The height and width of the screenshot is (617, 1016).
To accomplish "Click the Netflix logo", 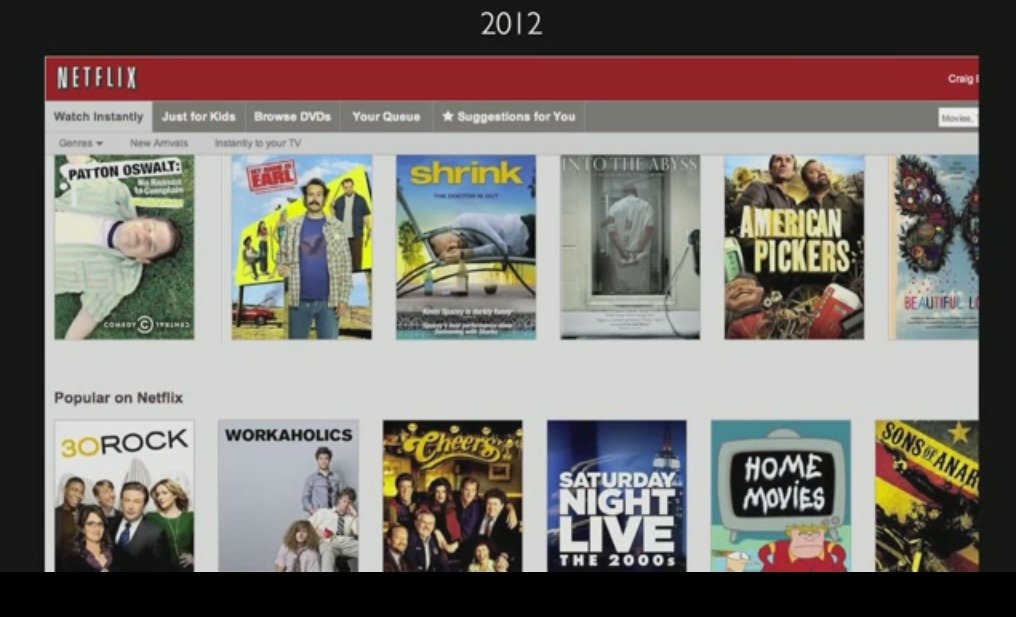I will point(97,78).
